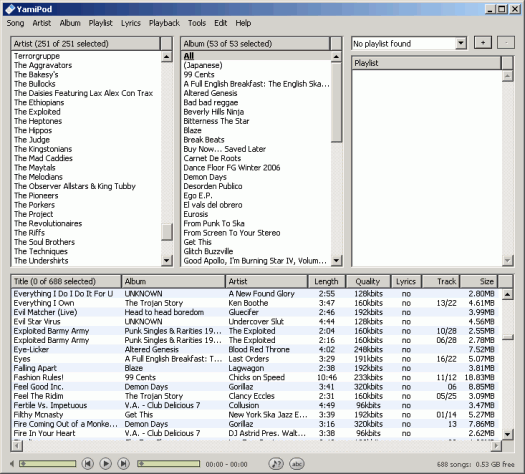Image resolution: width=525 pixels, height=474 pixels.
Task: Select artist The Techniques
Action: click(86, 251)
